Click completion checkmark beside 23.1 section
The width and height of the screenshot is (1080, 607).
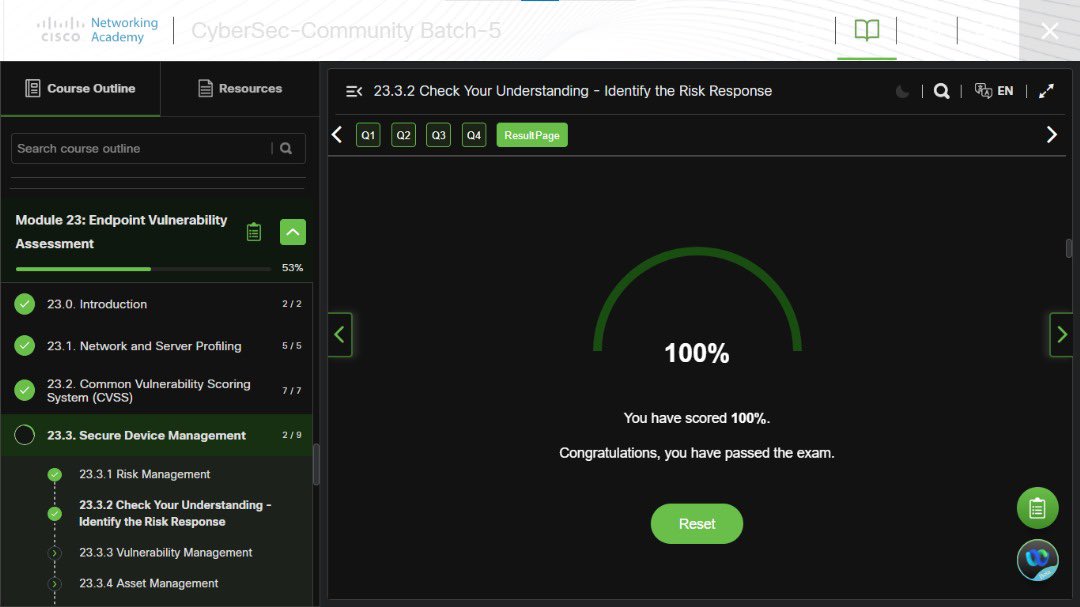click(x=25, y=346)
